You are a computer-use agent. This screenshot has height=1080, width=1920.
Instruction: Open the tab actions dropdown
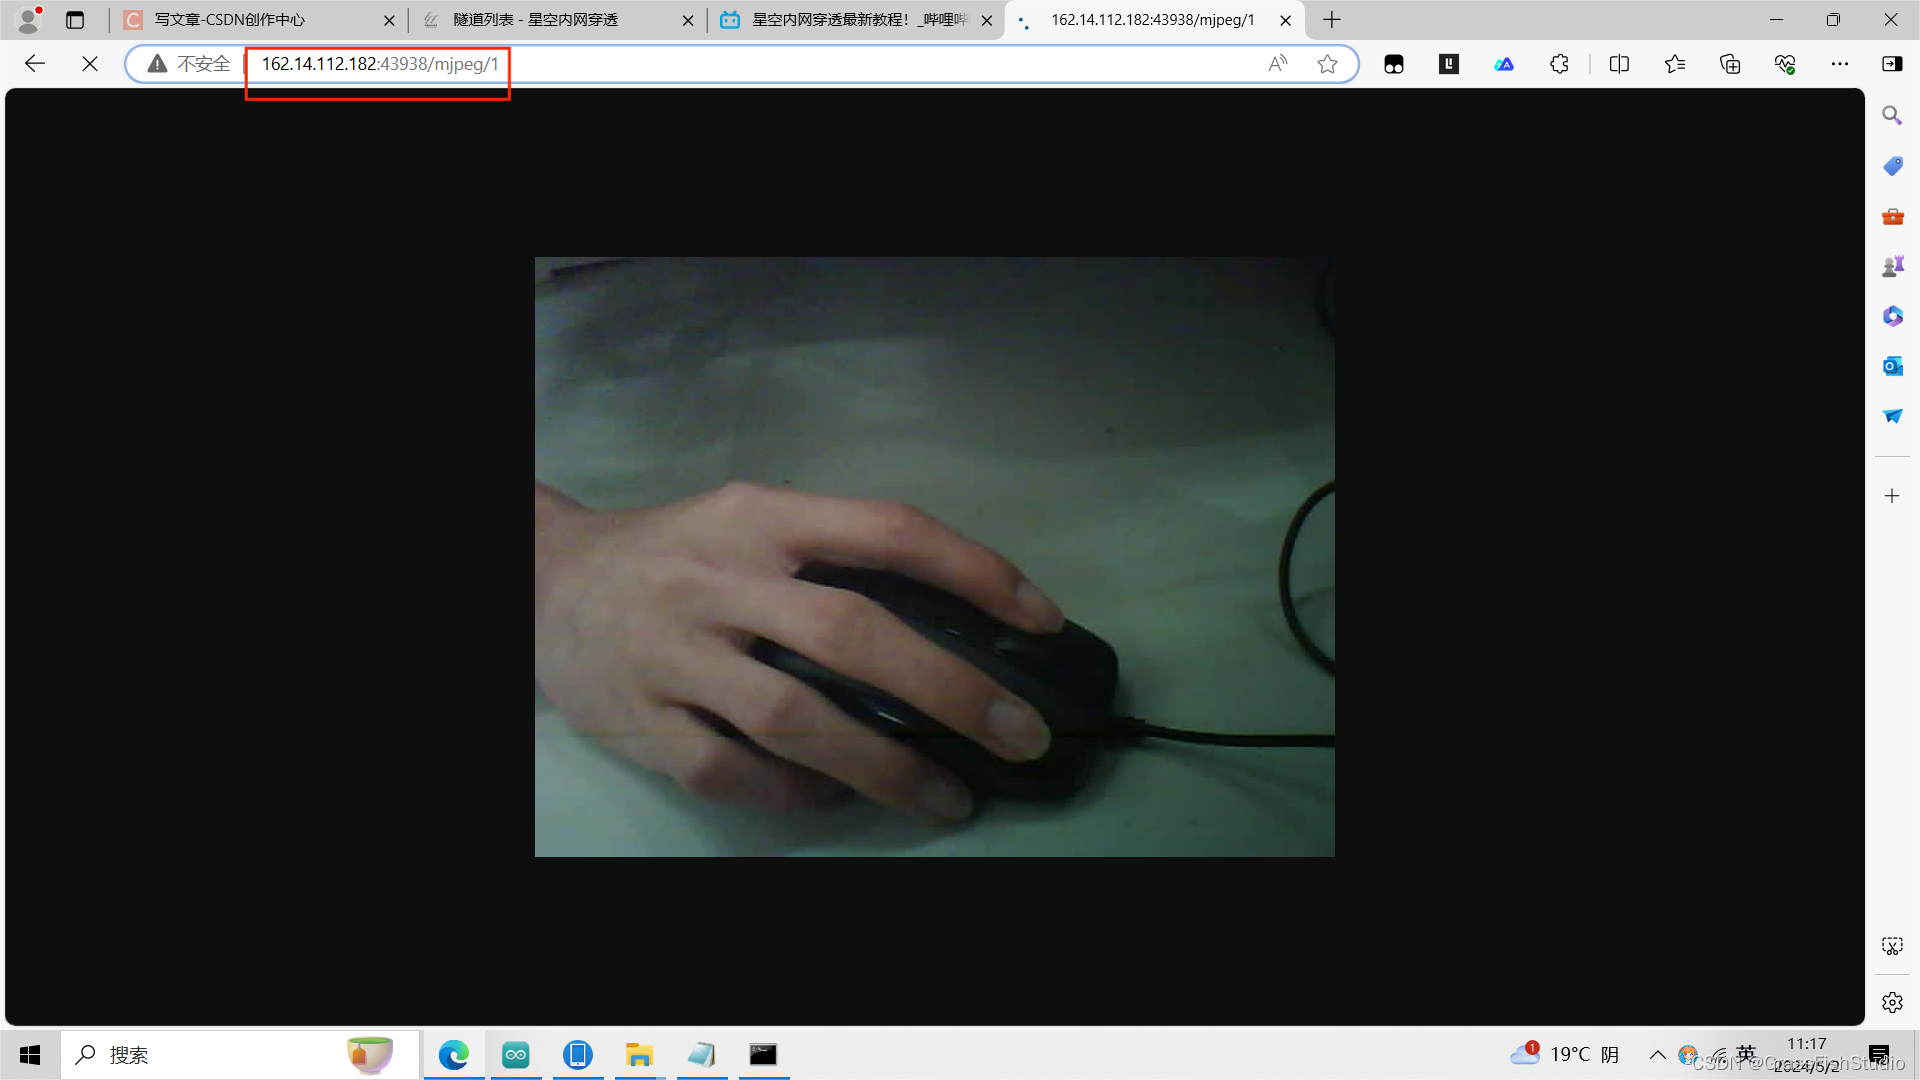75,20
